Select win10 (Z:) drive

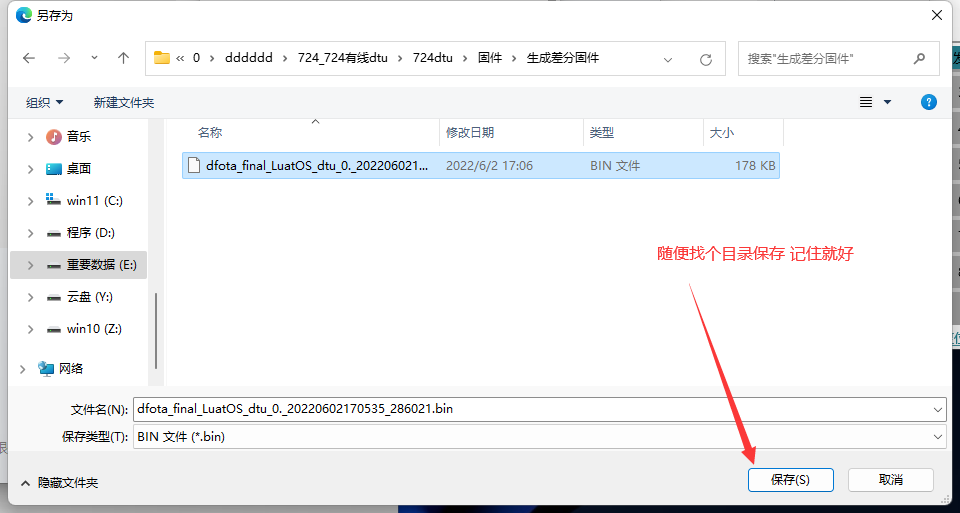[x=94, y=329]
